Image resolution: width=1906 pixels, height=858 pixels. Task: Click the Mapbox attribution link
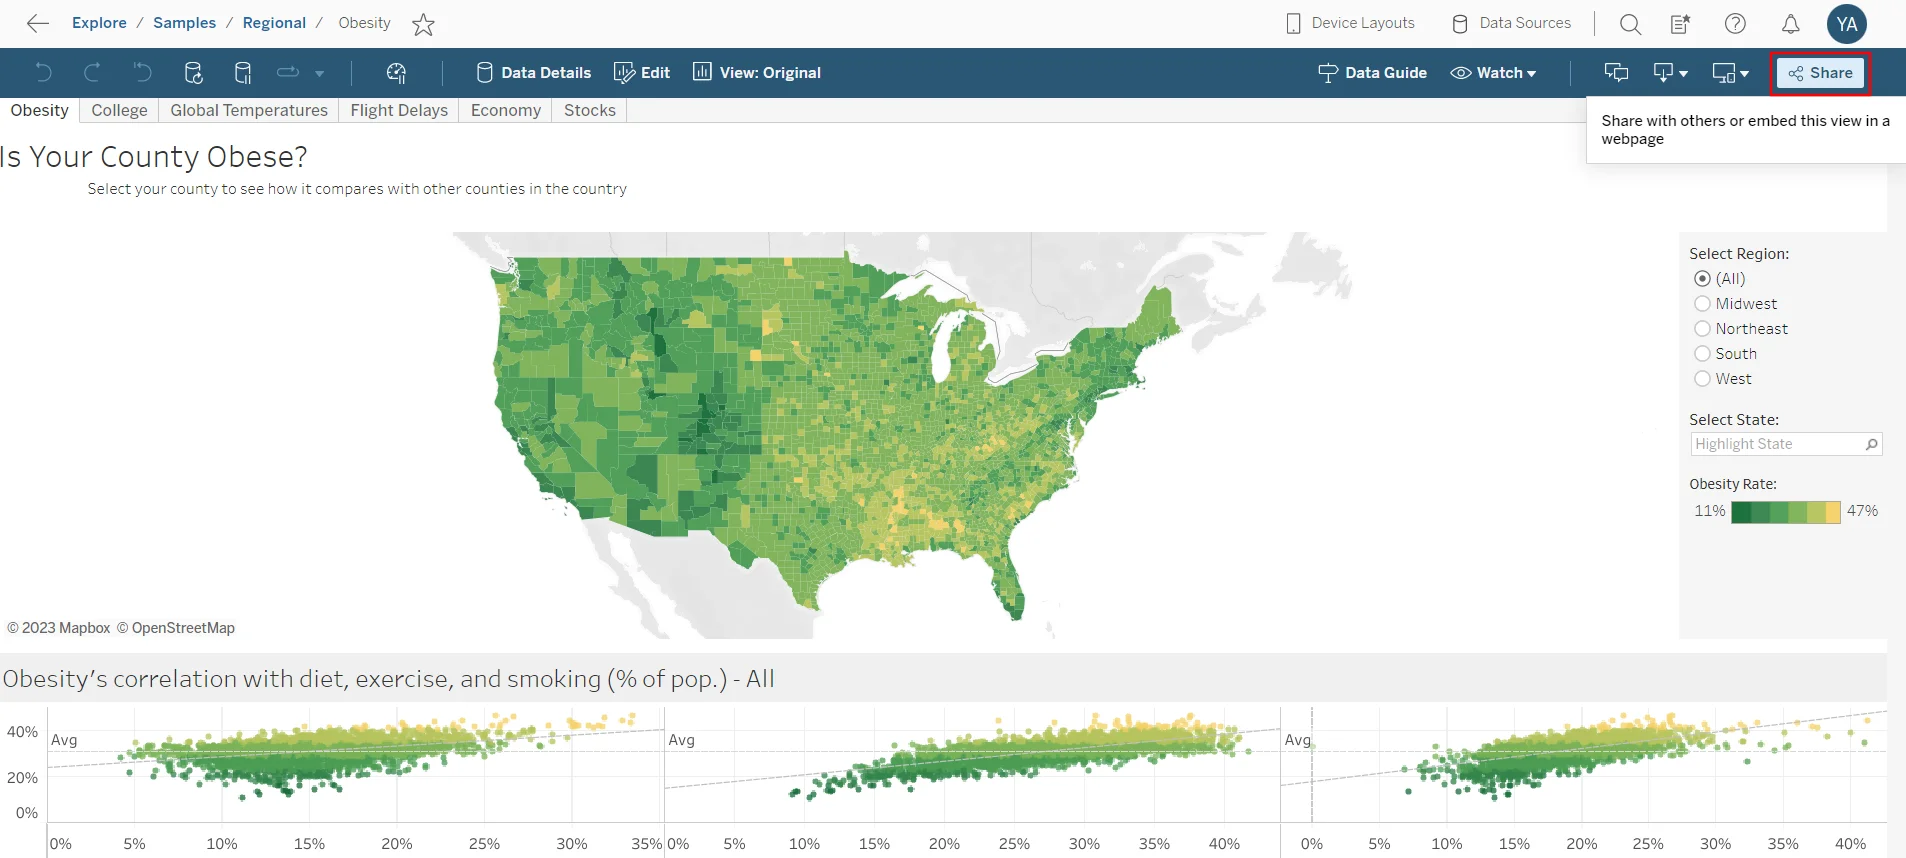59,628
